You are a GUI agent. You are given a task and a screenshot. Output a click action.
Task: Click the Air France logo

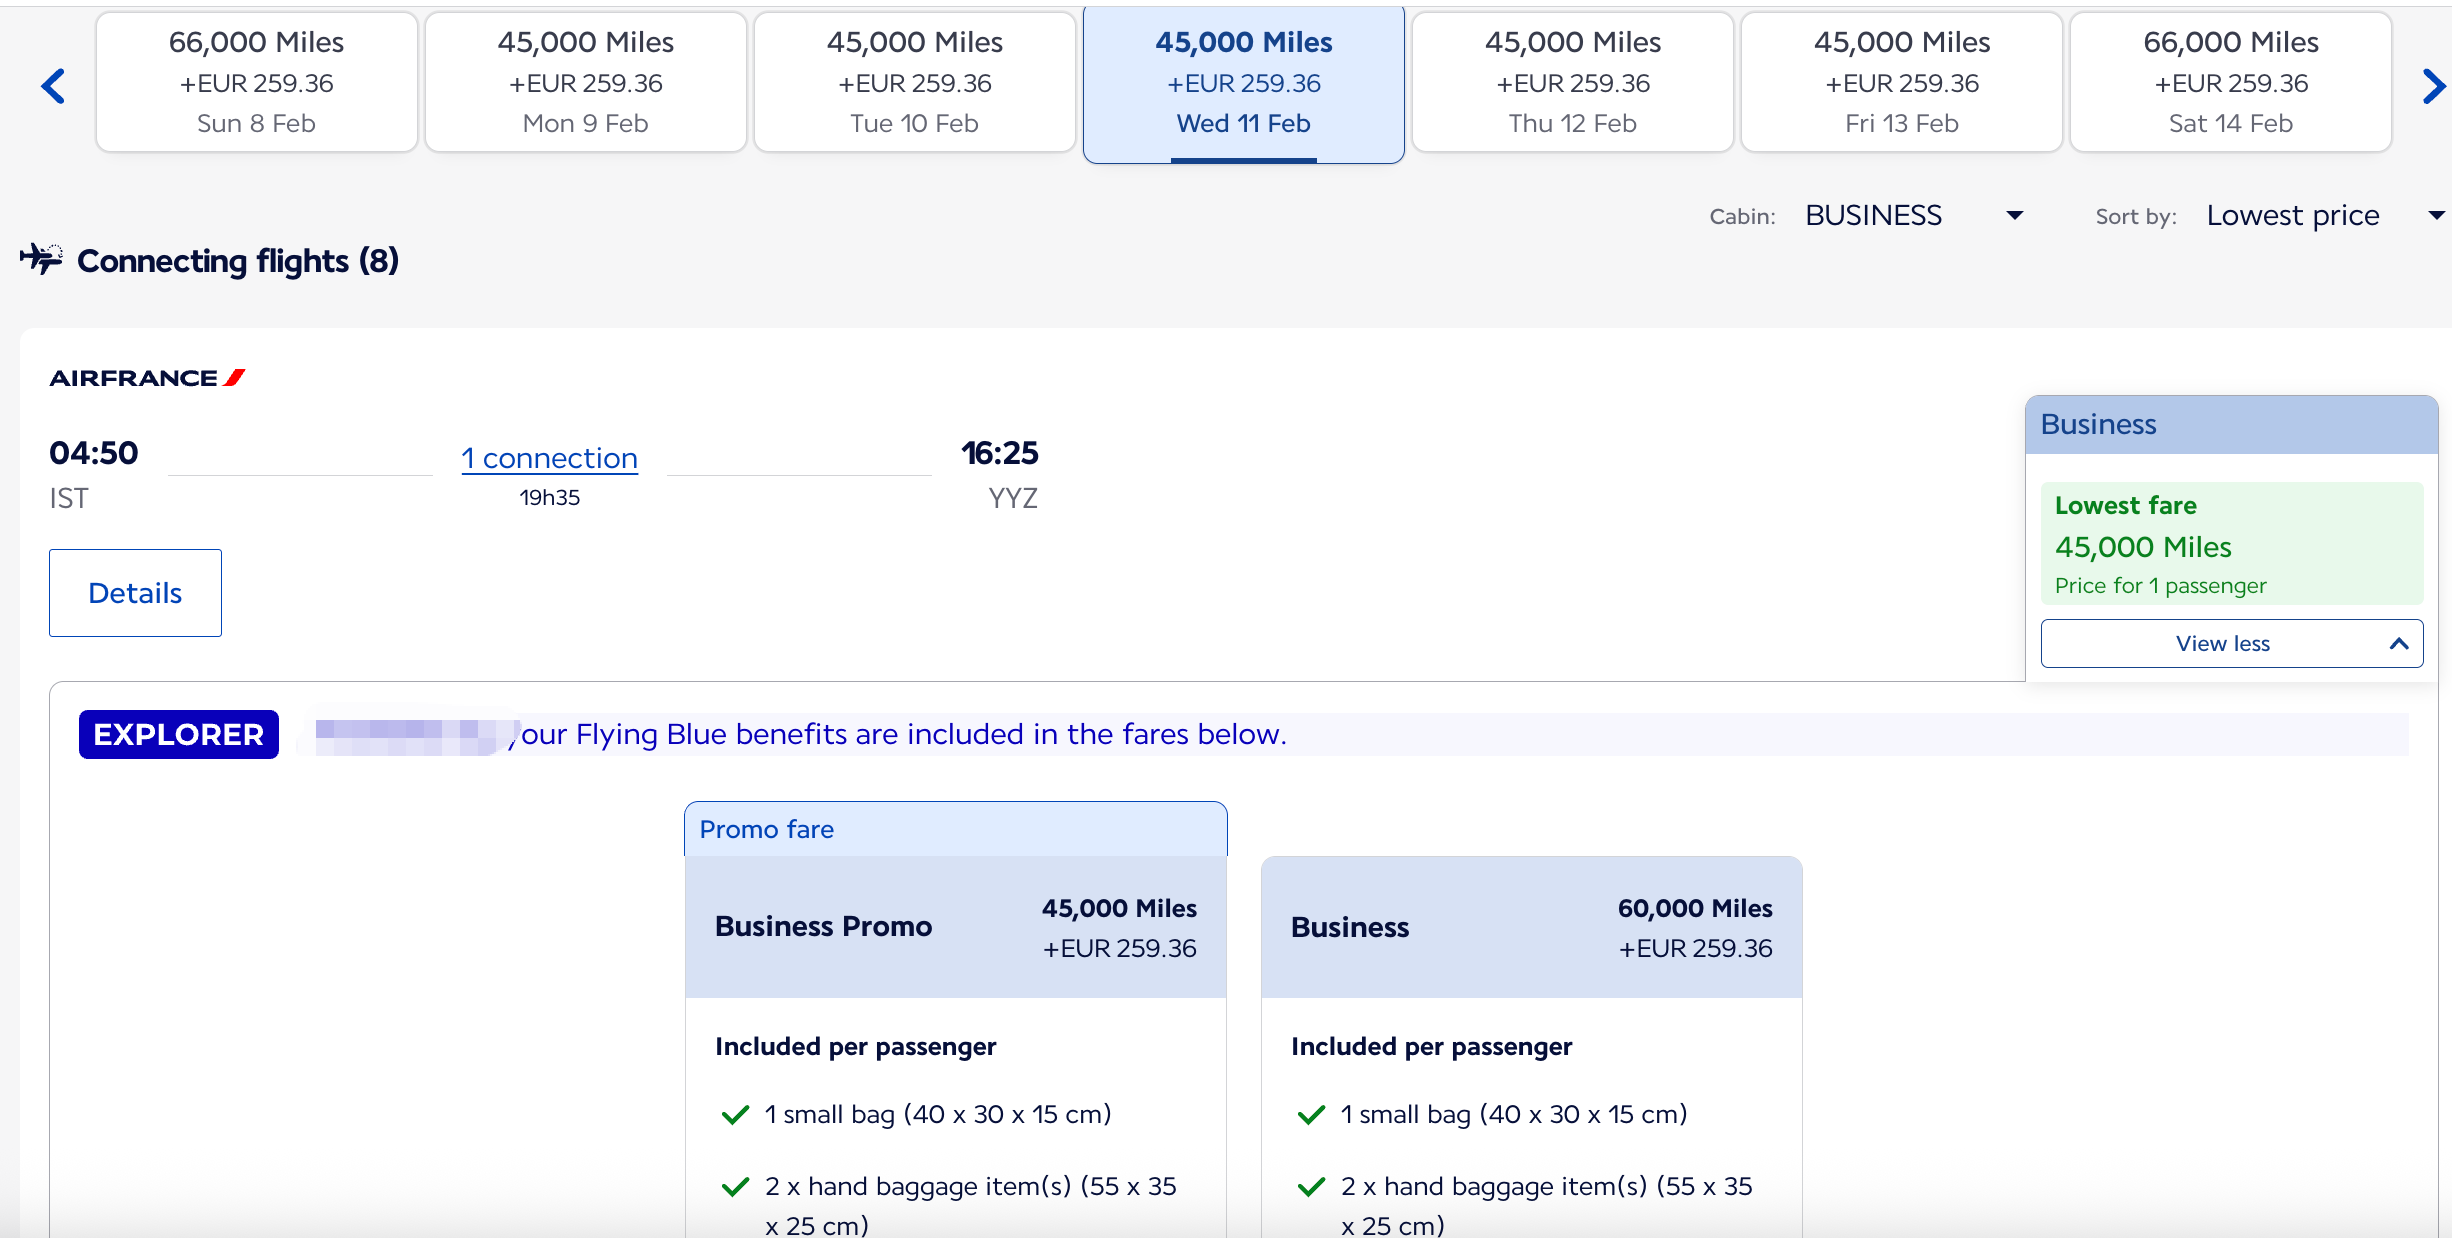pos(147,378)
